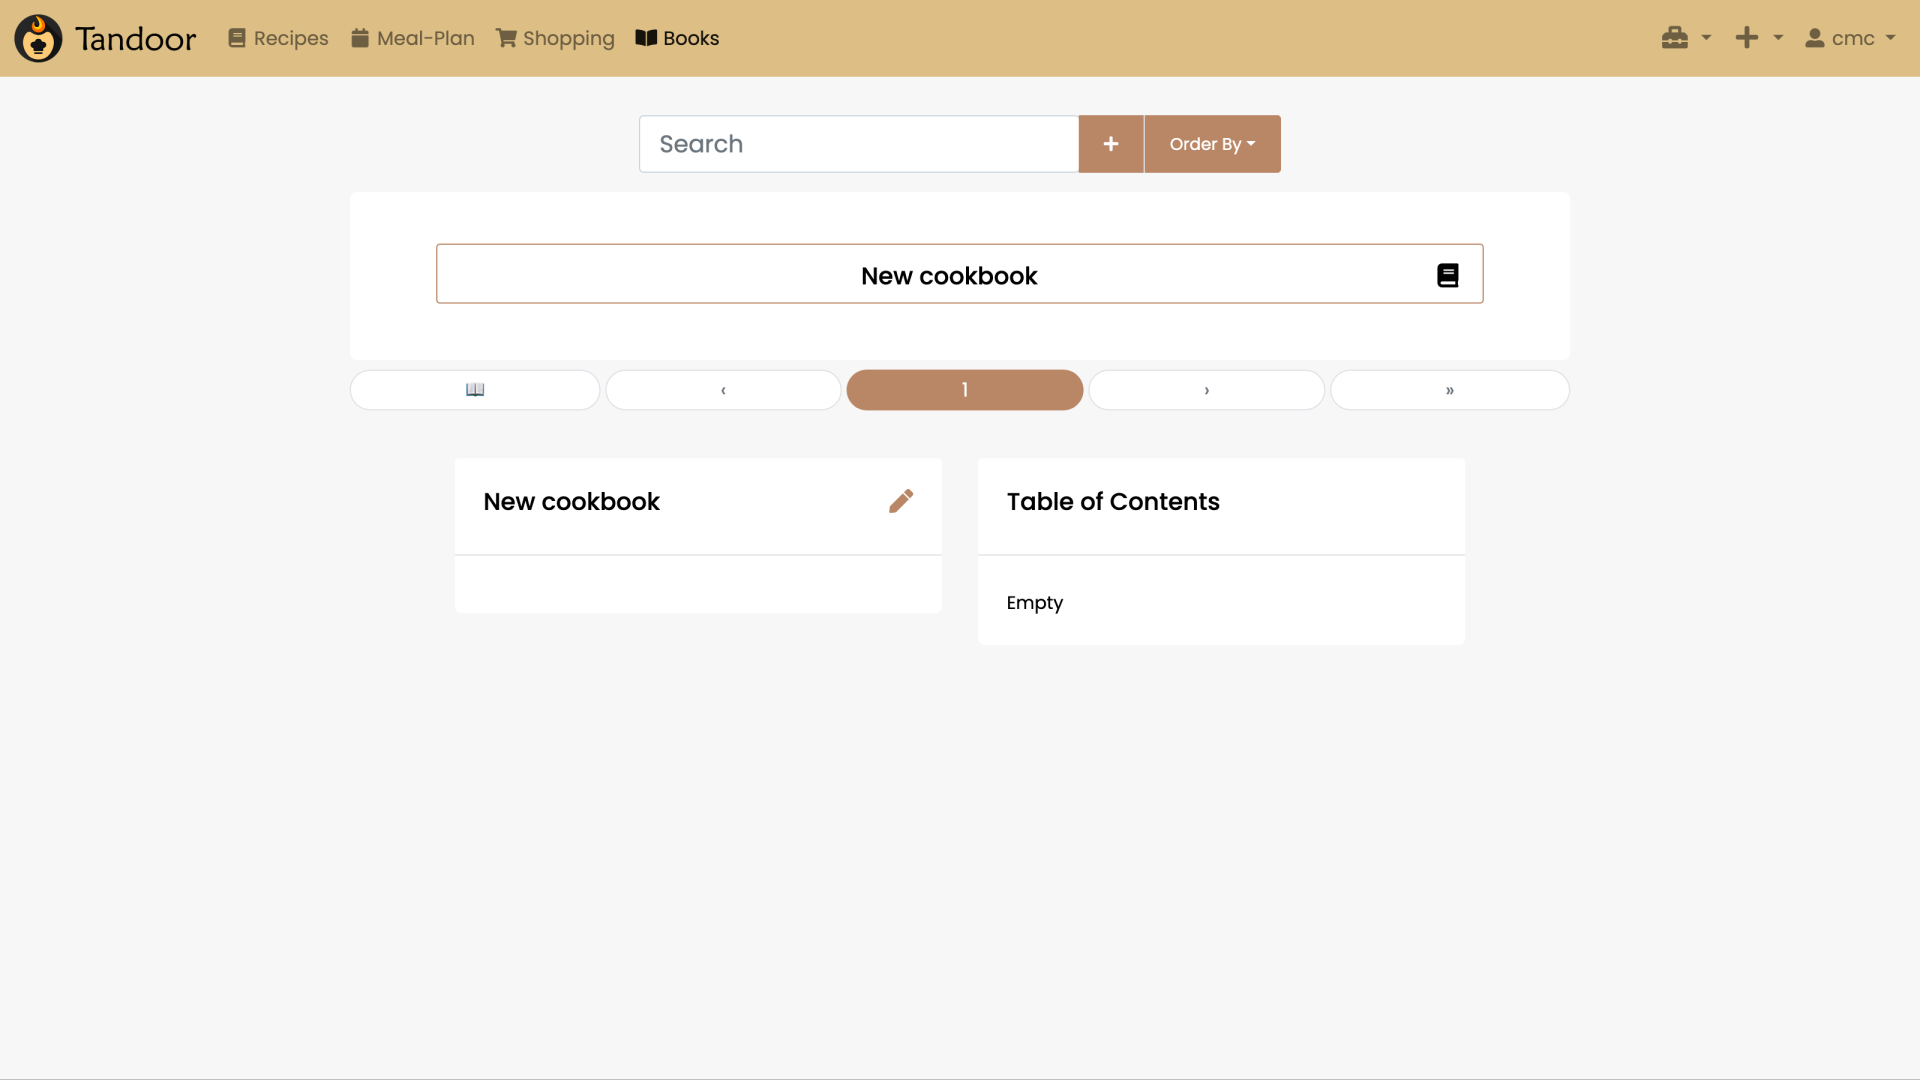
Task: Click the plus button beside Search
Action: tap(1110, 144)
